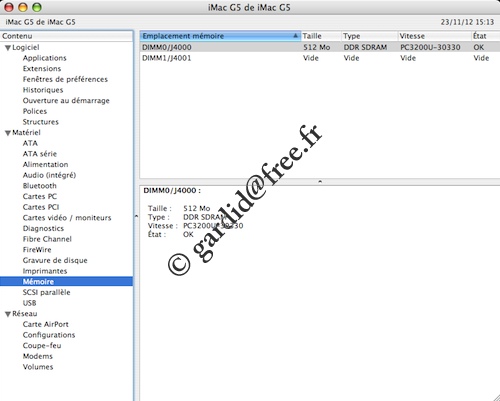The height and width of the screenshot is (401, 500).
Task: Collapse the Matériel section triangle
Action: (x=8, y=133)
